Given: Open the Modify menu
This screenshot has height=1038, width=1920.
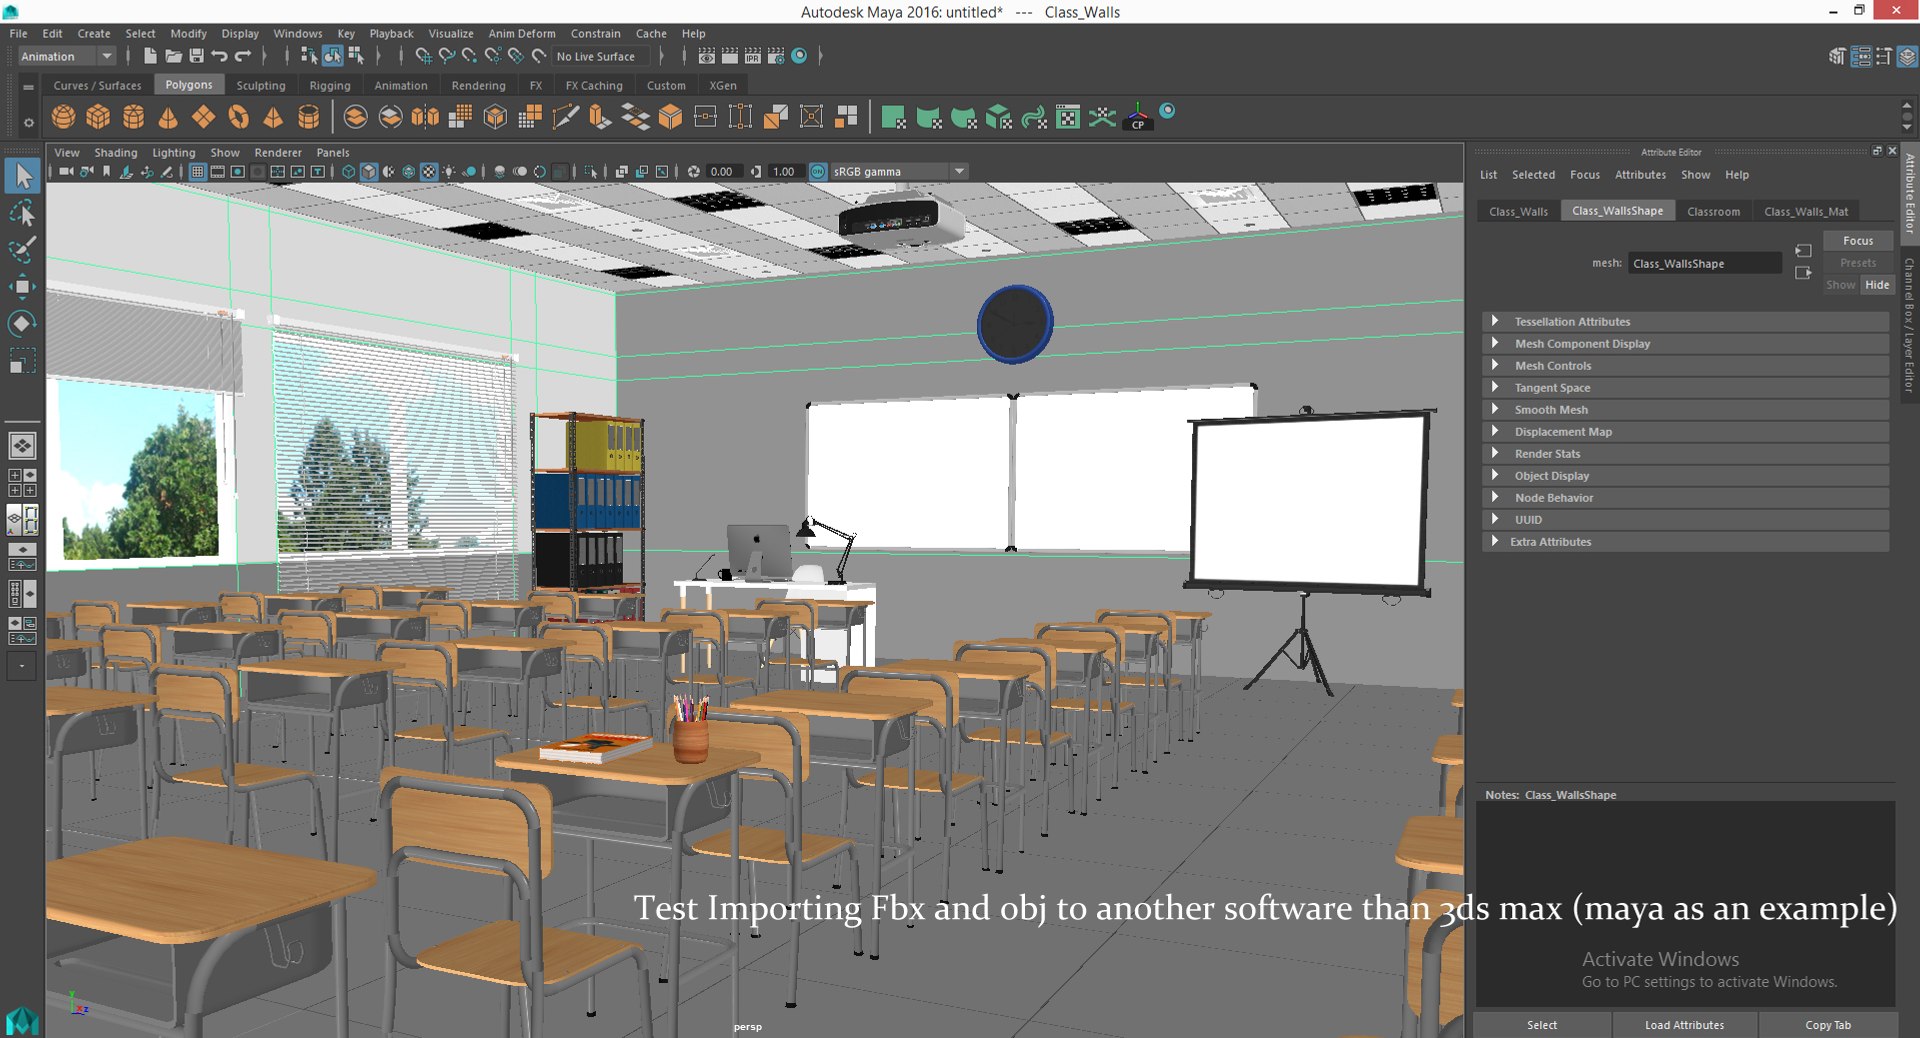Looking at the screenshot, I should click(188, 33).
